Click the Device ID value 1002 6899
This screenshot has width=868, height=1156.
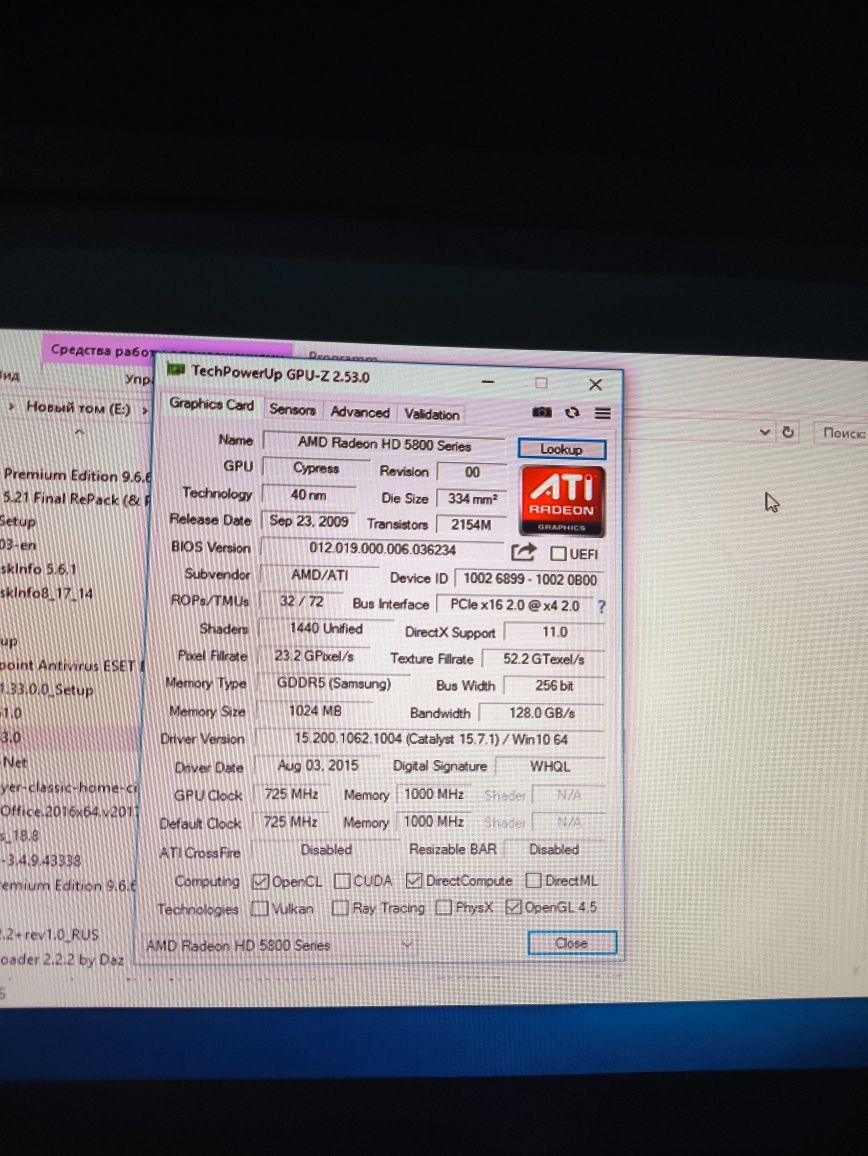[x=530, y=579]
